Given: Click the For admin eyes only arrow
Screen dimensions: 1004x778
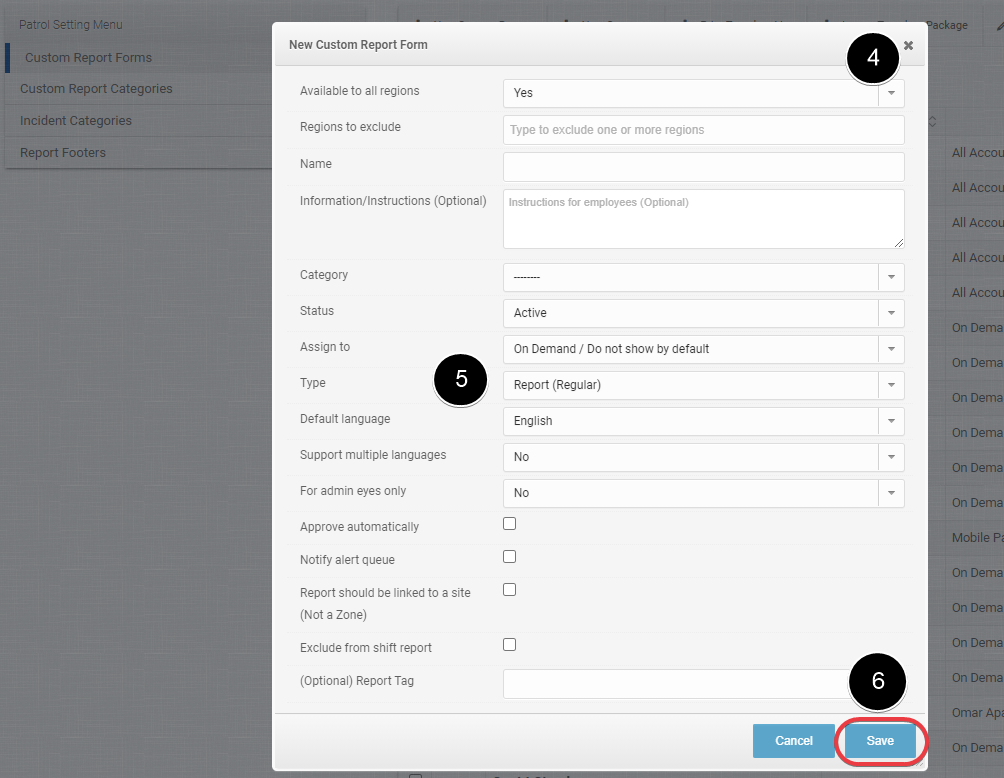Looking at the screenshot, I should (891, 492).
